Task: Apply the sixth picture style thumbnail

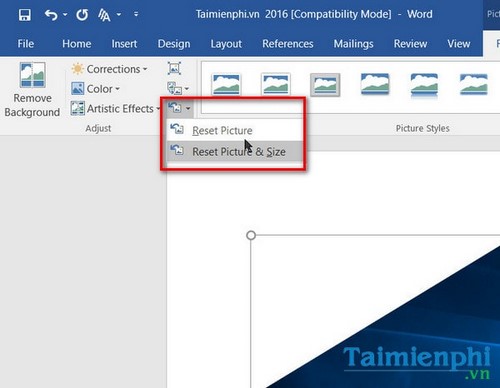Action: point(474,84)
